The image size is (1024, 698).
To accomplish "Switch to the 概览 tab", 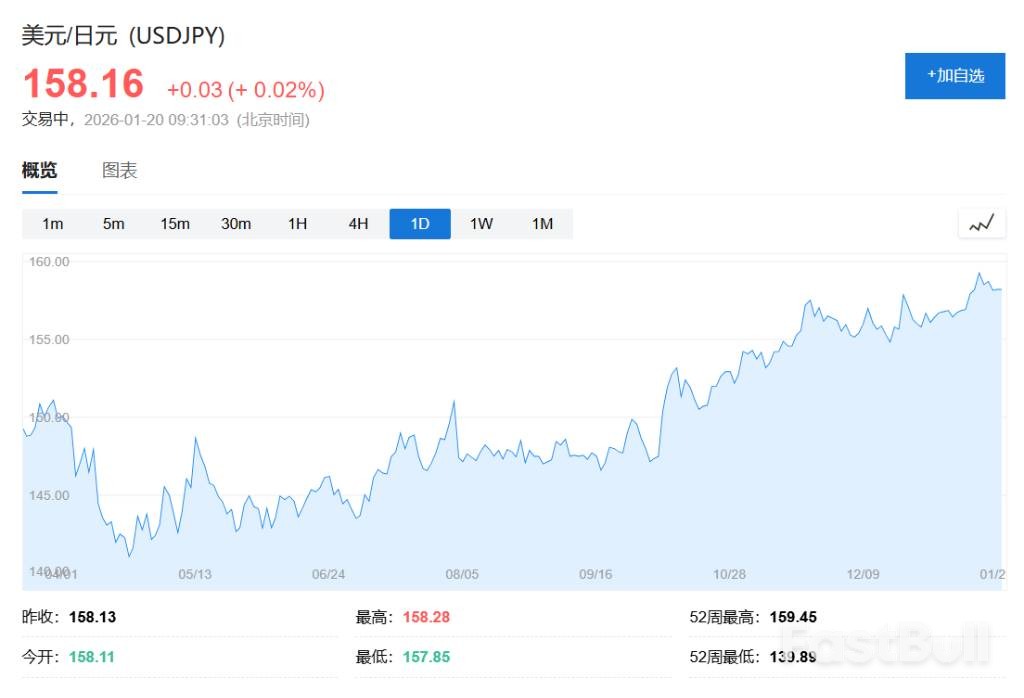I will click(x=40, y=171).
